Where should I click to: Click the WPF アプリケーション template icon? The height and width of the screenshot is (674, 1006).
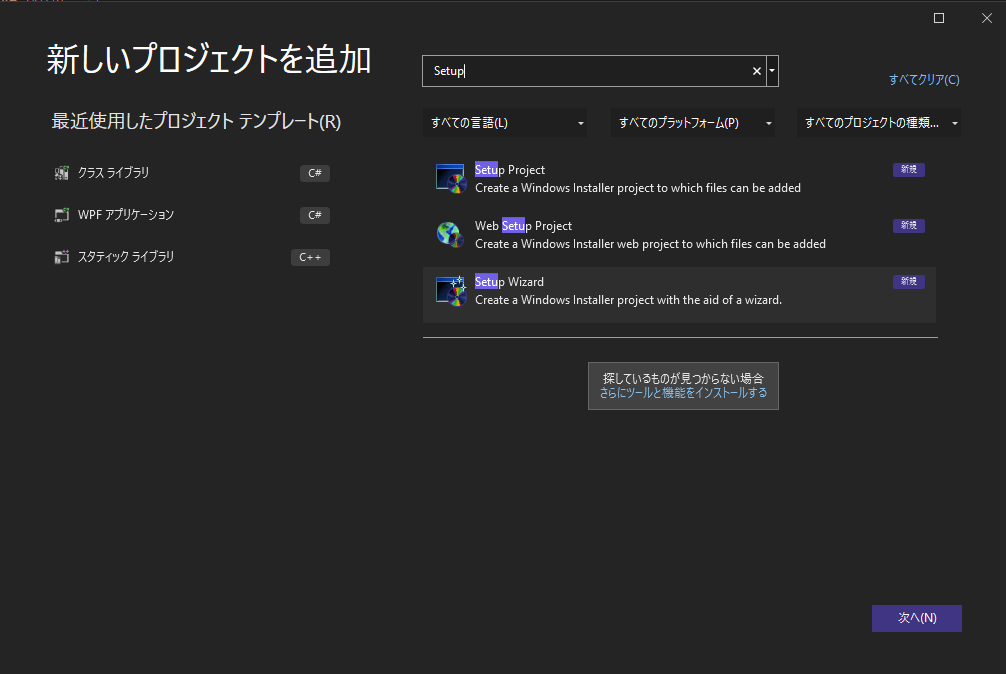62,214
